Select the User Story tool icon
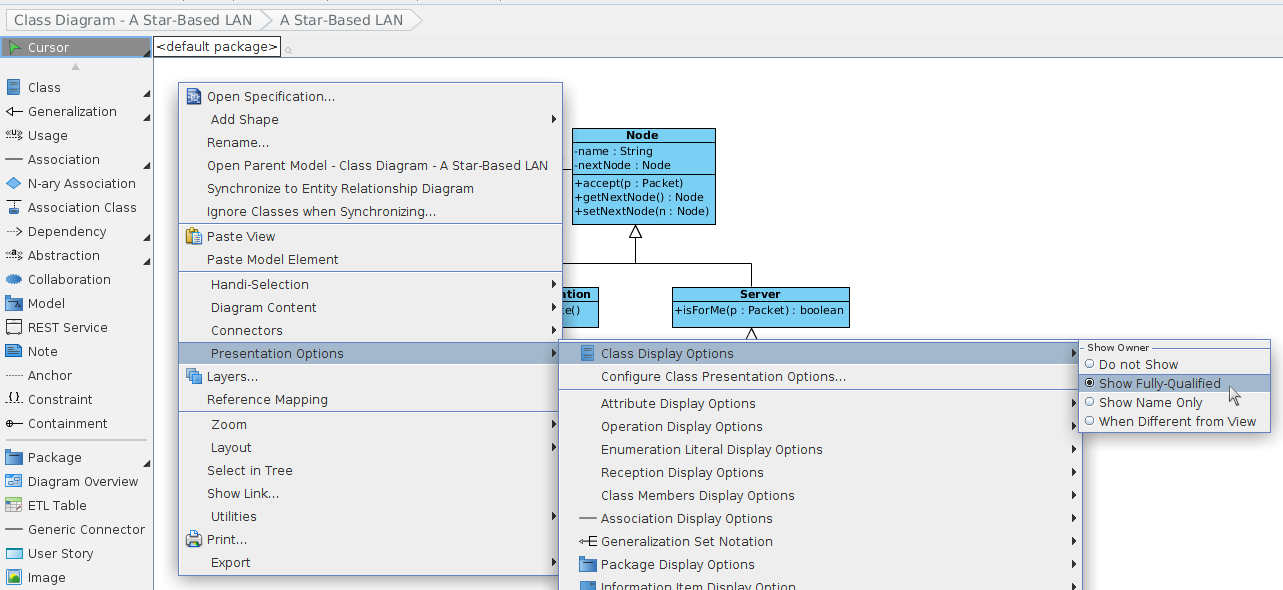The image size is (1283, 590). tap(14, 553)
